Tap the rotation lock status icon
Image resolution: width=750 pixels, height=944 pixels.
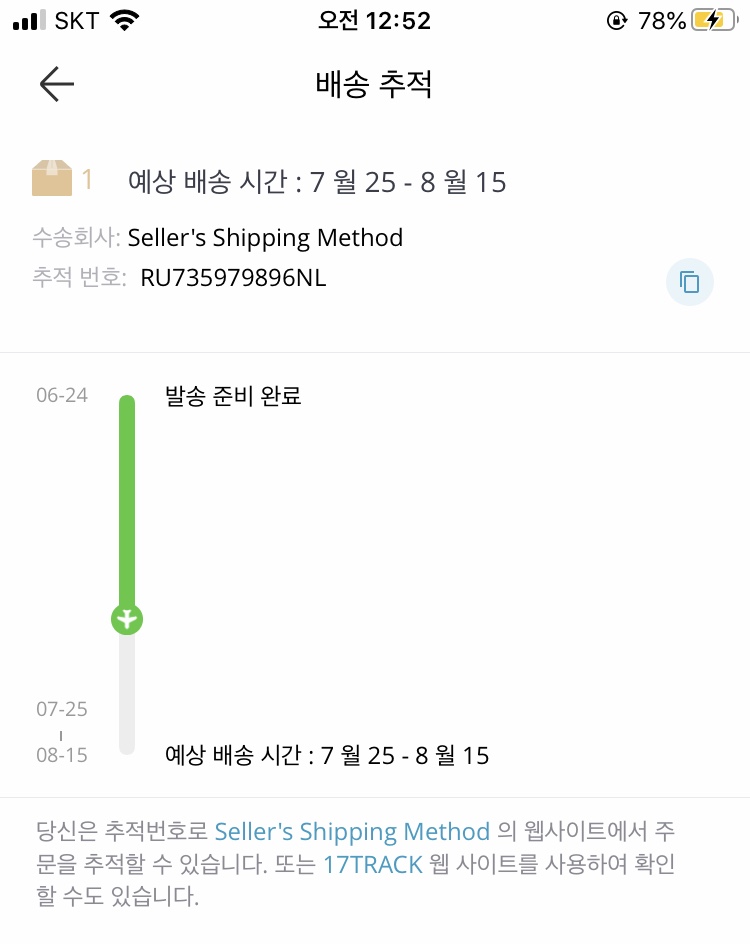point(617,20)
